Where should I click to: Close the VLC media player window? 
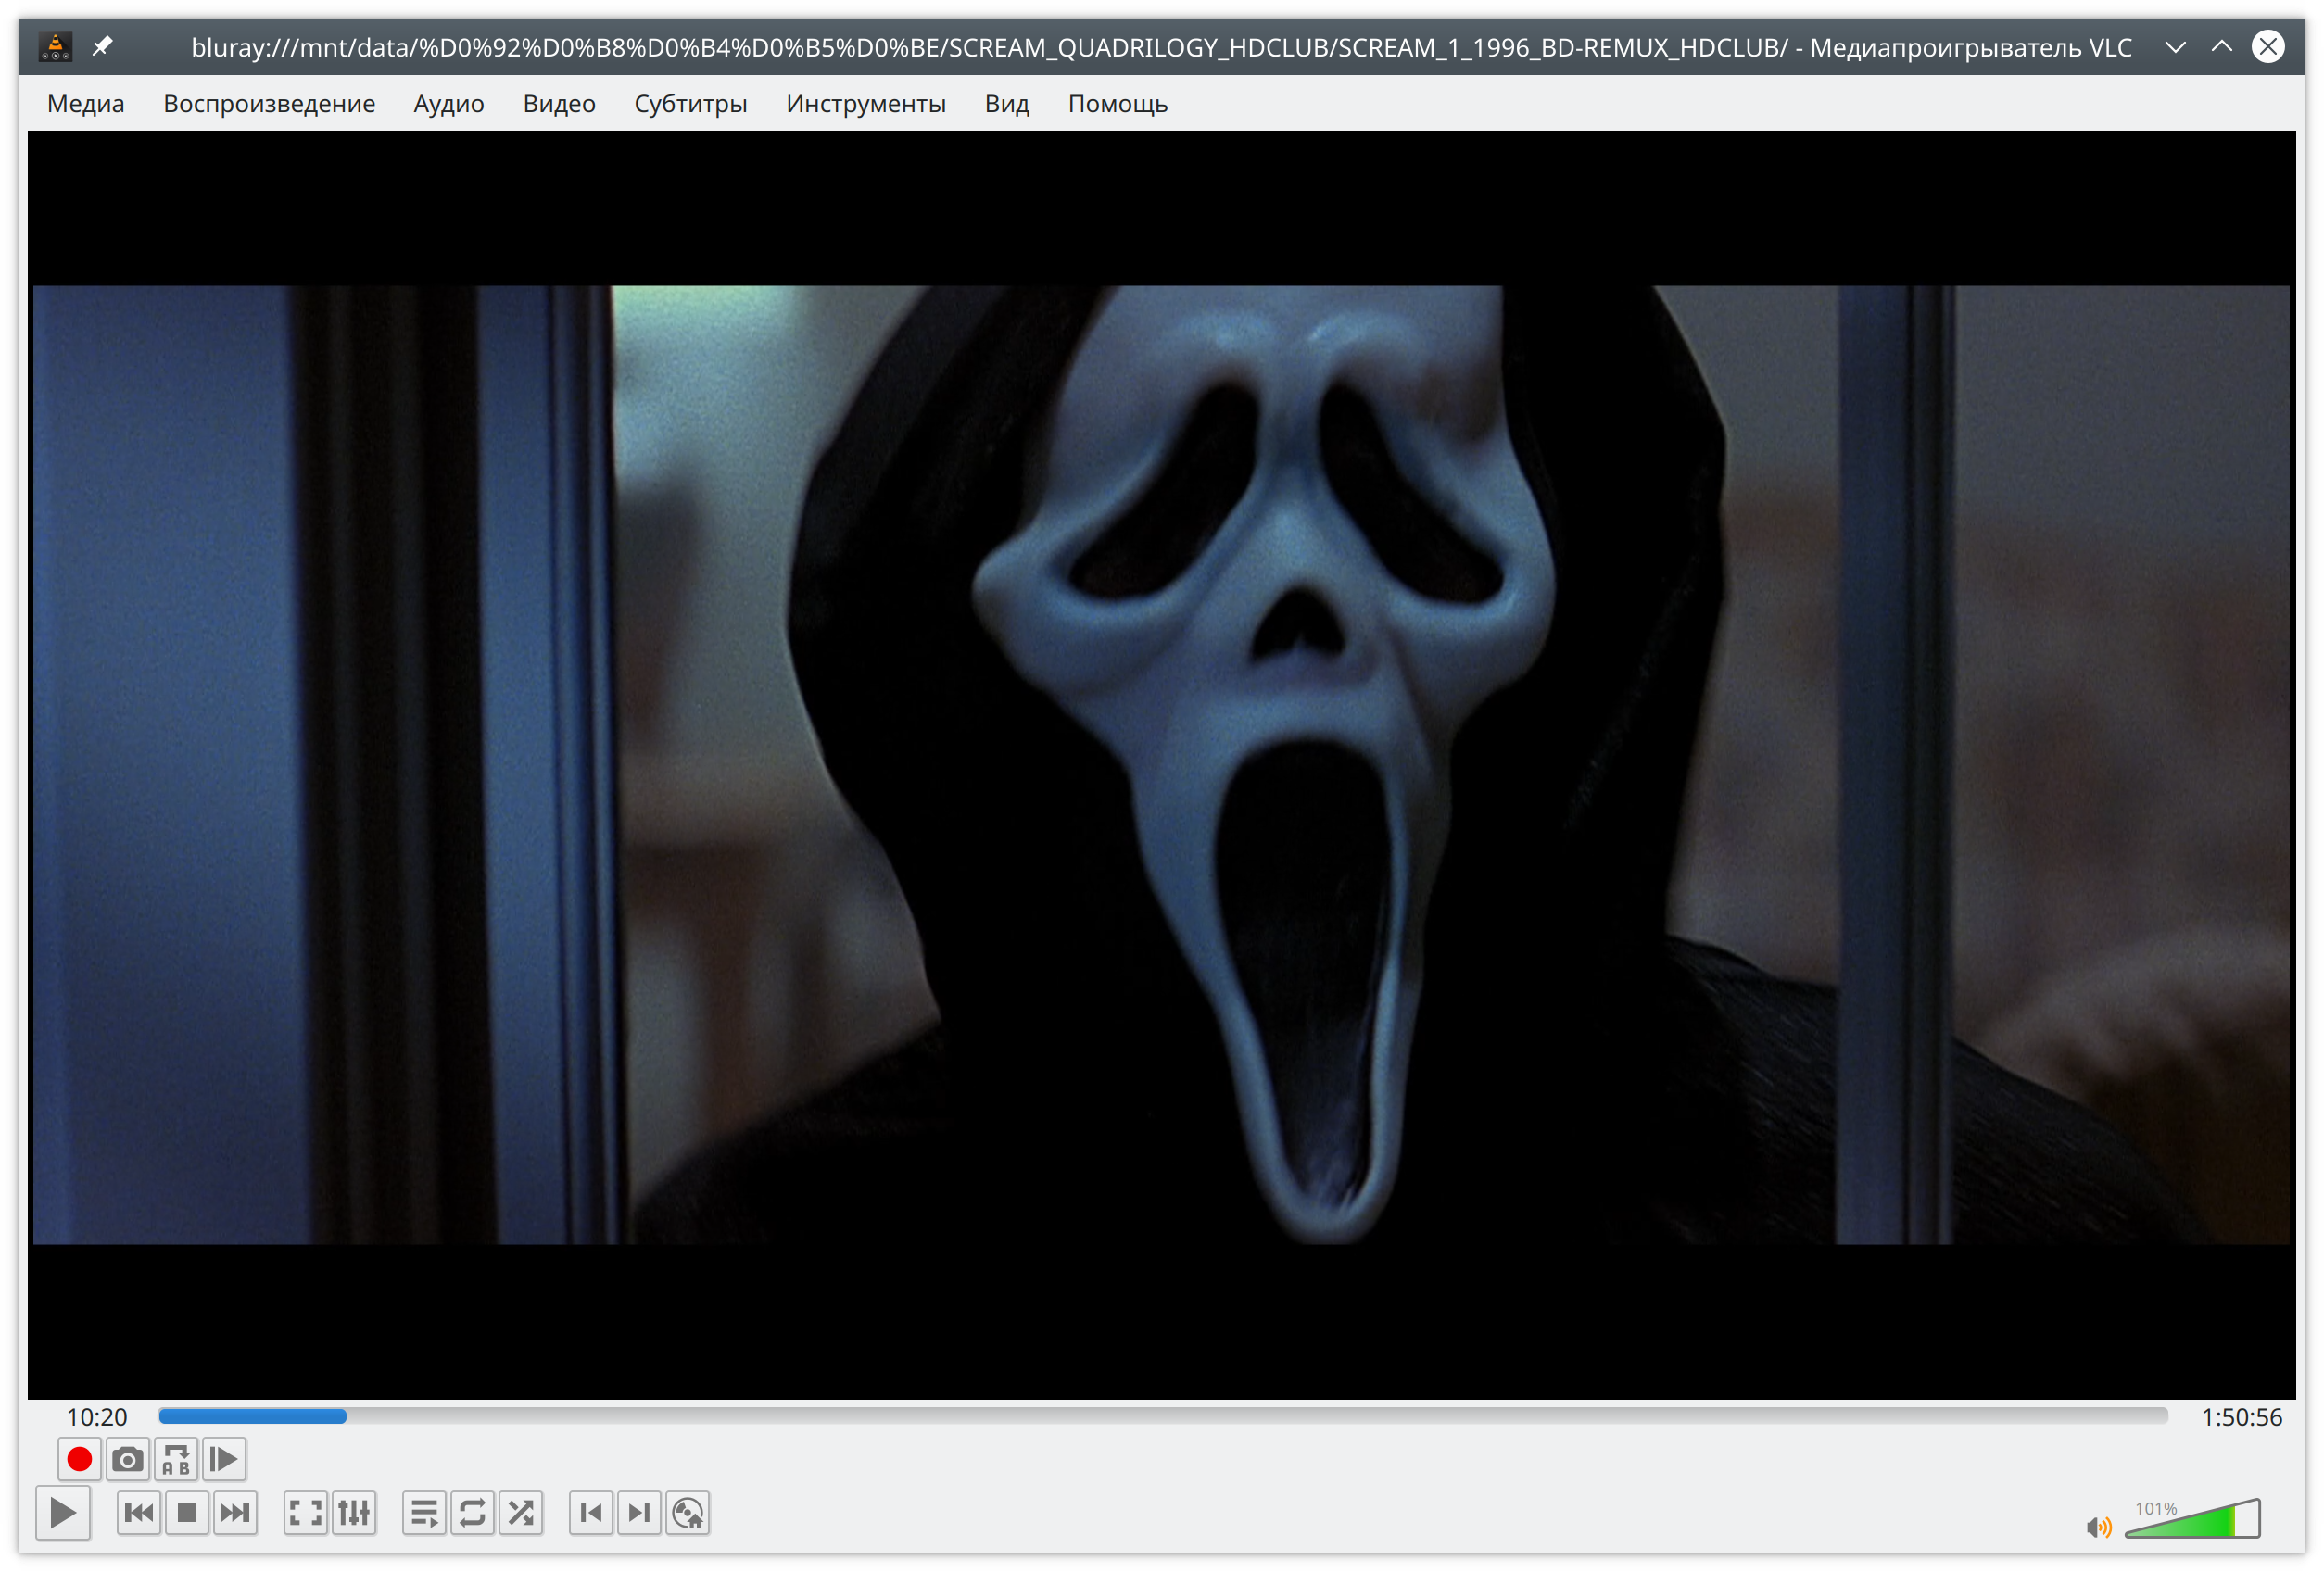pyautogui.click(x=2268, y=47)
